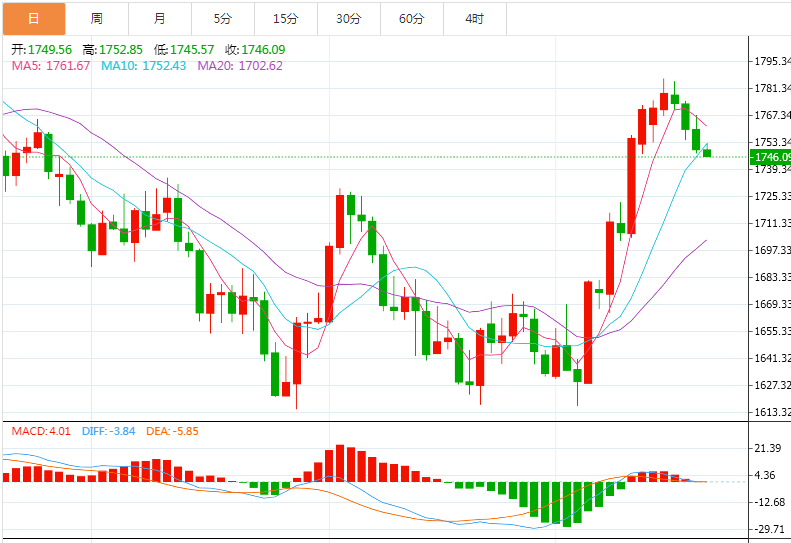Image resolution: width=791 pixels, height=543 pixels.
Task: Open the 15分 timeframe tab
Action: click(286, 19)
